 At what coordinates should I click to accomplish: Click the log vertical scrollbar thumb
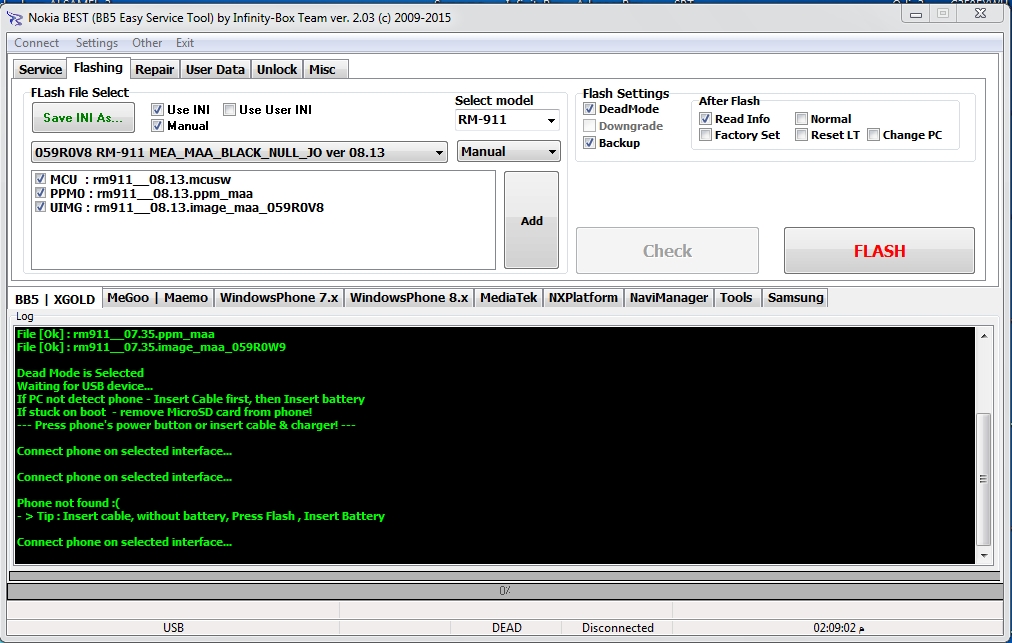(984, 479)
